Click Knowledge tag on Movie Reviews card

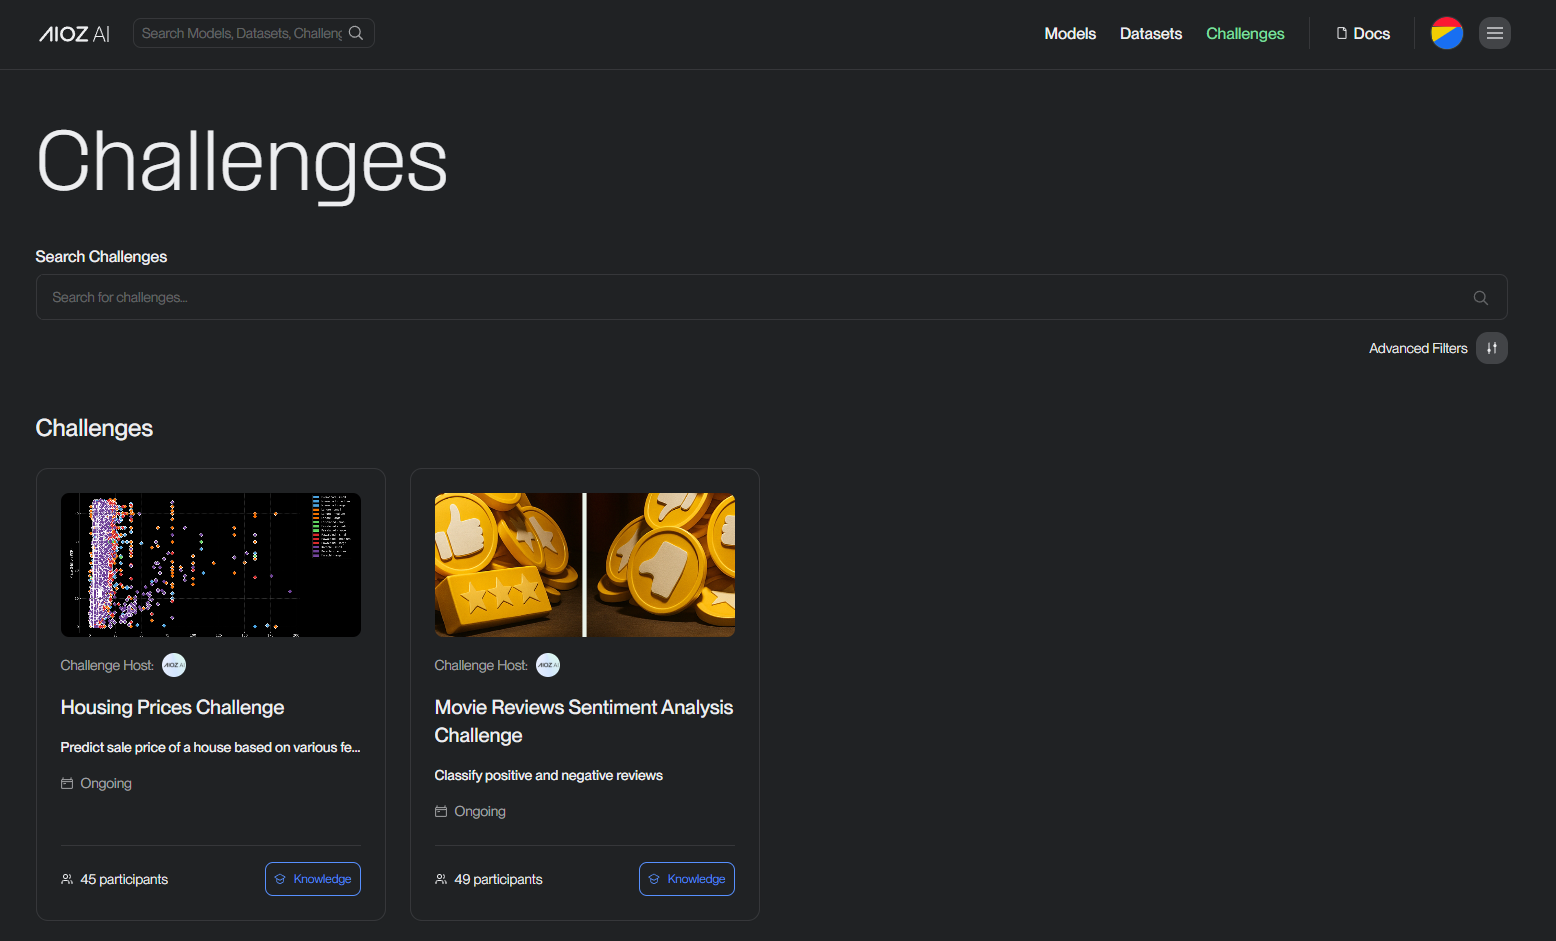[x=687, y=879]
